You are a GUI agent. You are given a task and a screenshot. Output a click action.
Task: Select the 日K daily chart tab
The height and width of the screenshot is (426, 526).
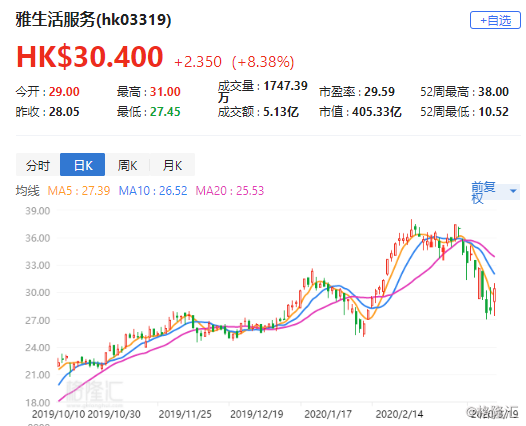pos(83,165)
